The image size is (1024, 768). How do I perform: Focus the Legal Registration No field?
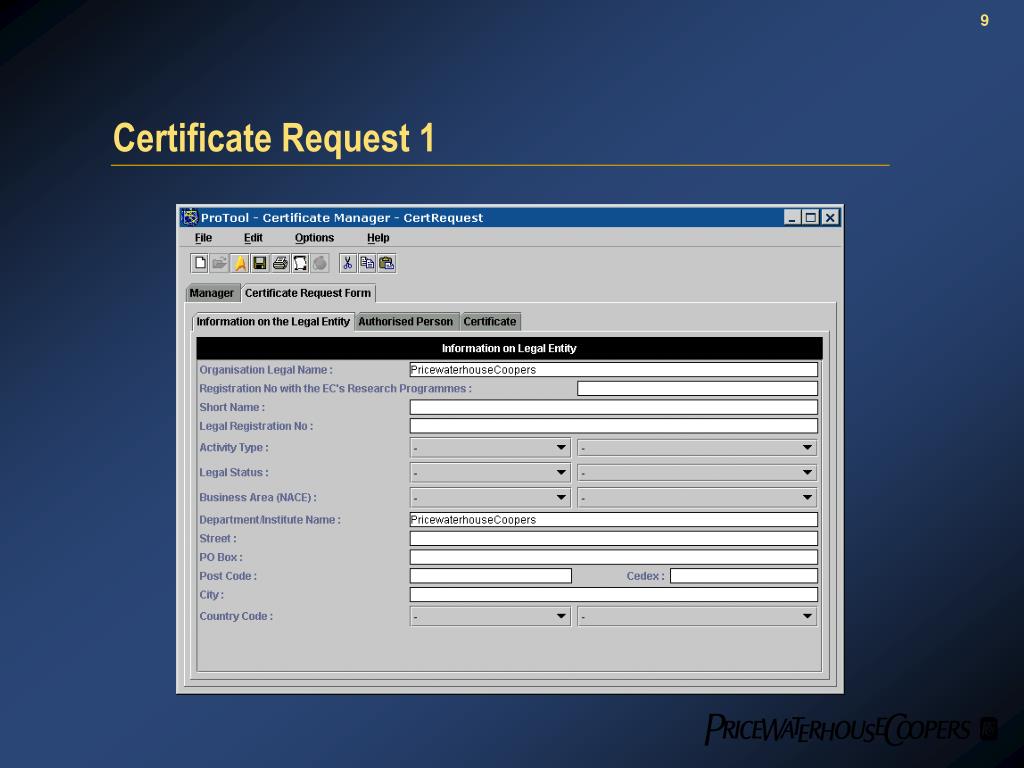614,426
